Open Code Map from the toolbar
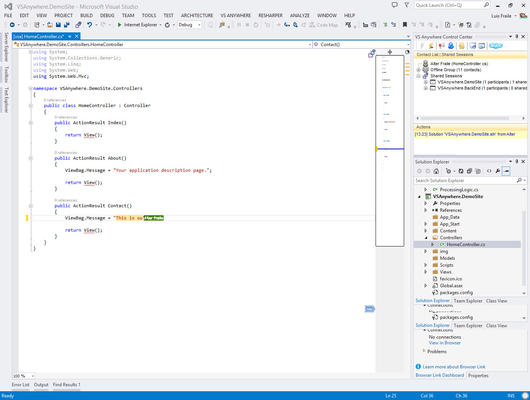Viewport: 530px width, 400px height. pos(323,25)
